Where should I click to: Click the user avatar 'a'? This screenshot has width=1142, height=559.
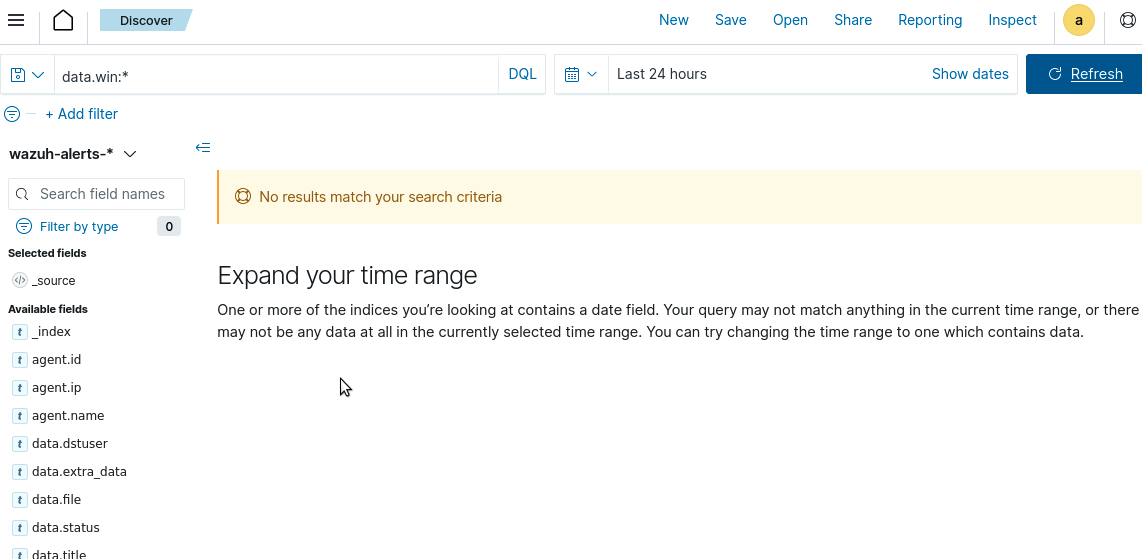point(1078,20)
